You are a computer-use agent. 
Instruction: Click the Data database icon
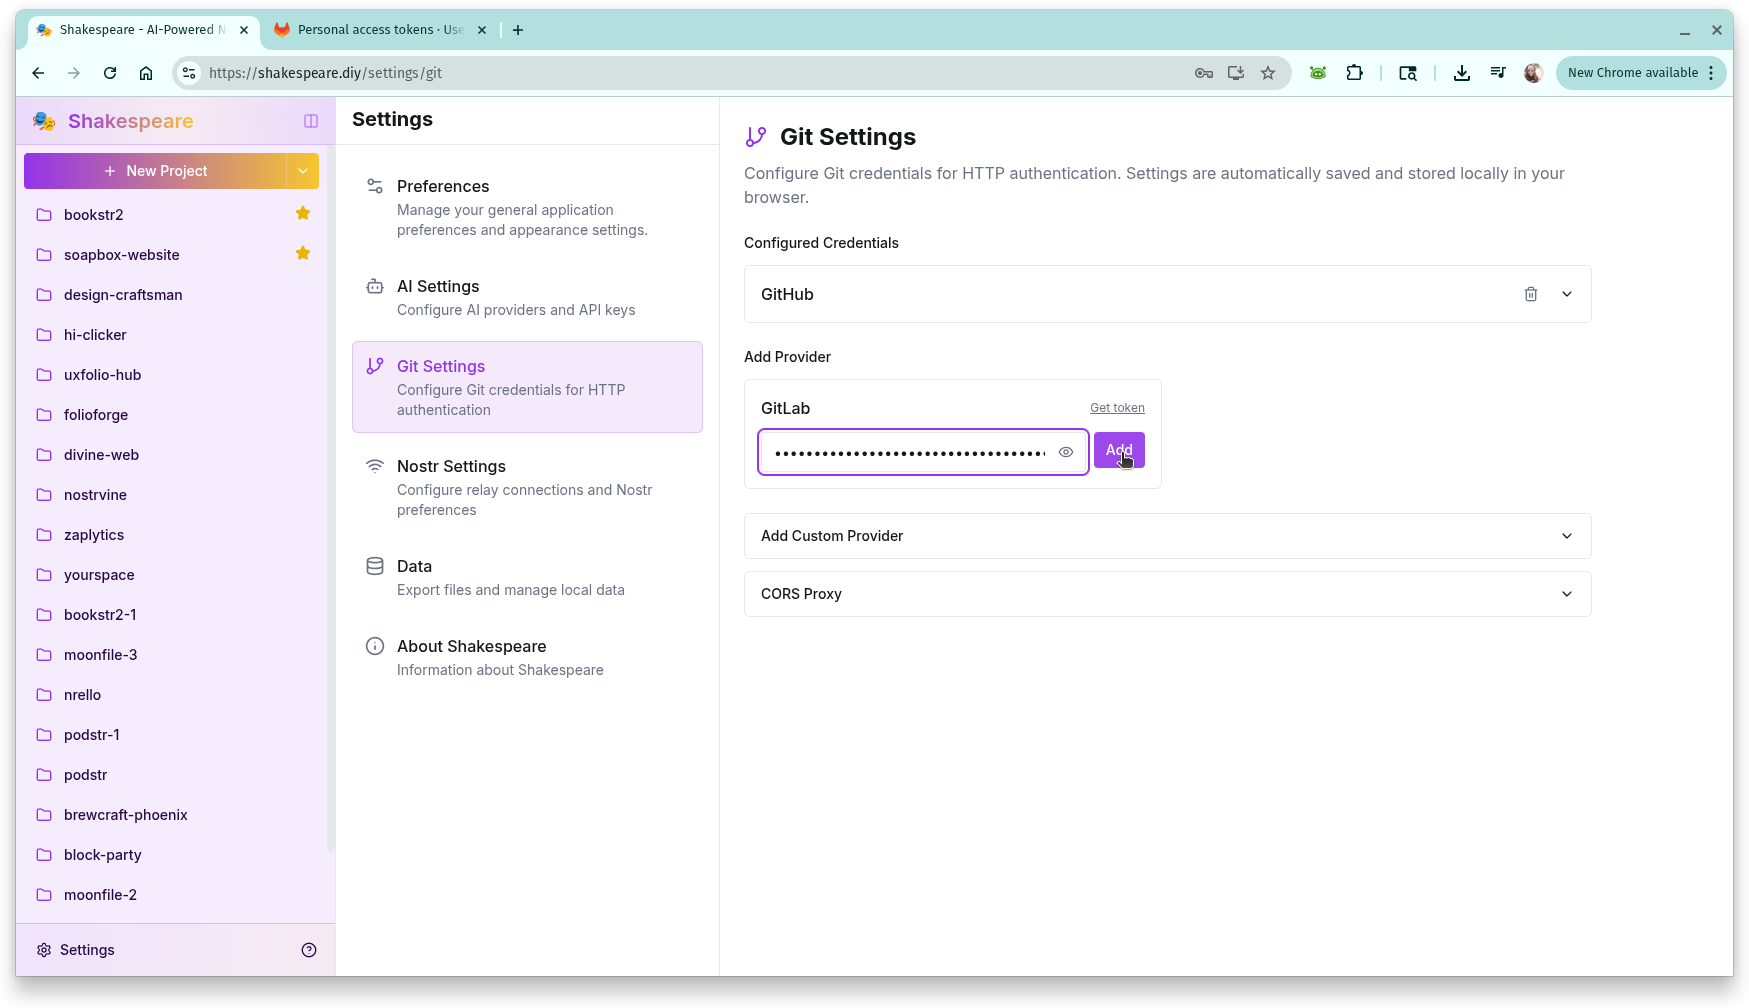[375, 566]
